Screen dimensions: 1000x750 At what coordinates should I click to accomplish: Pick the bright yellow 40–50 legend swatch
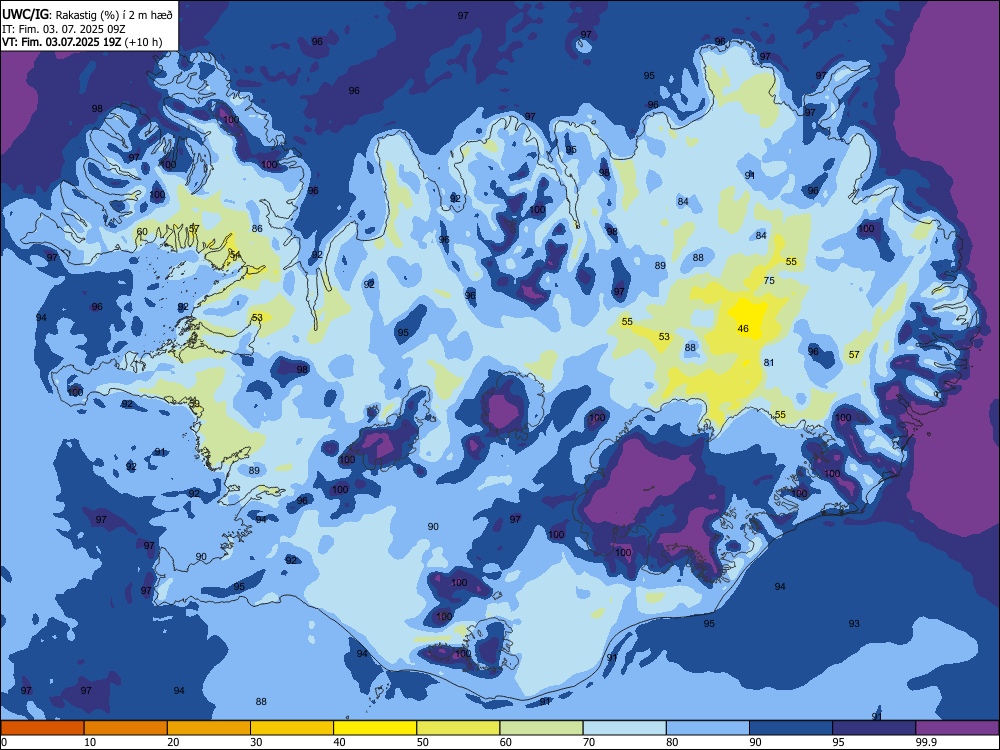pos(375,728)
